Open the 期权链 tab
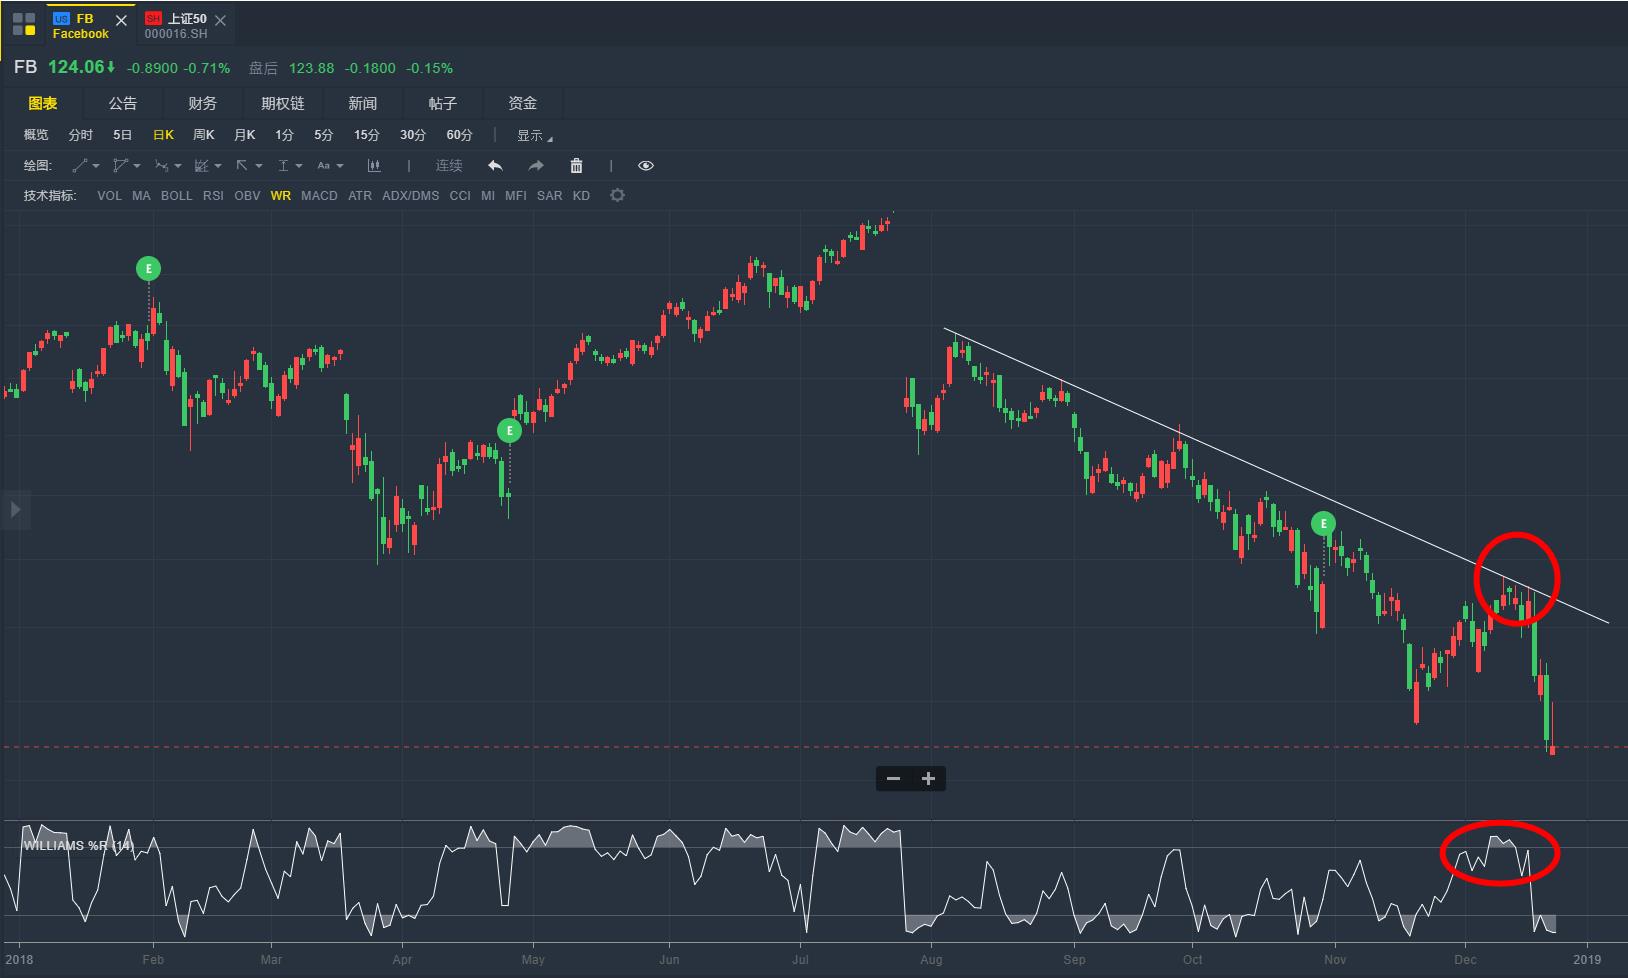This screenshot has height=978, width=1628. [x=282, y=104]
